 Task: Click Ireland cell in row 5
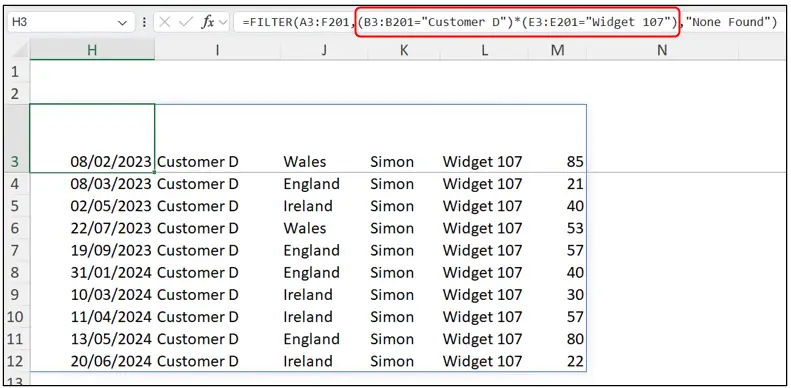324,206
